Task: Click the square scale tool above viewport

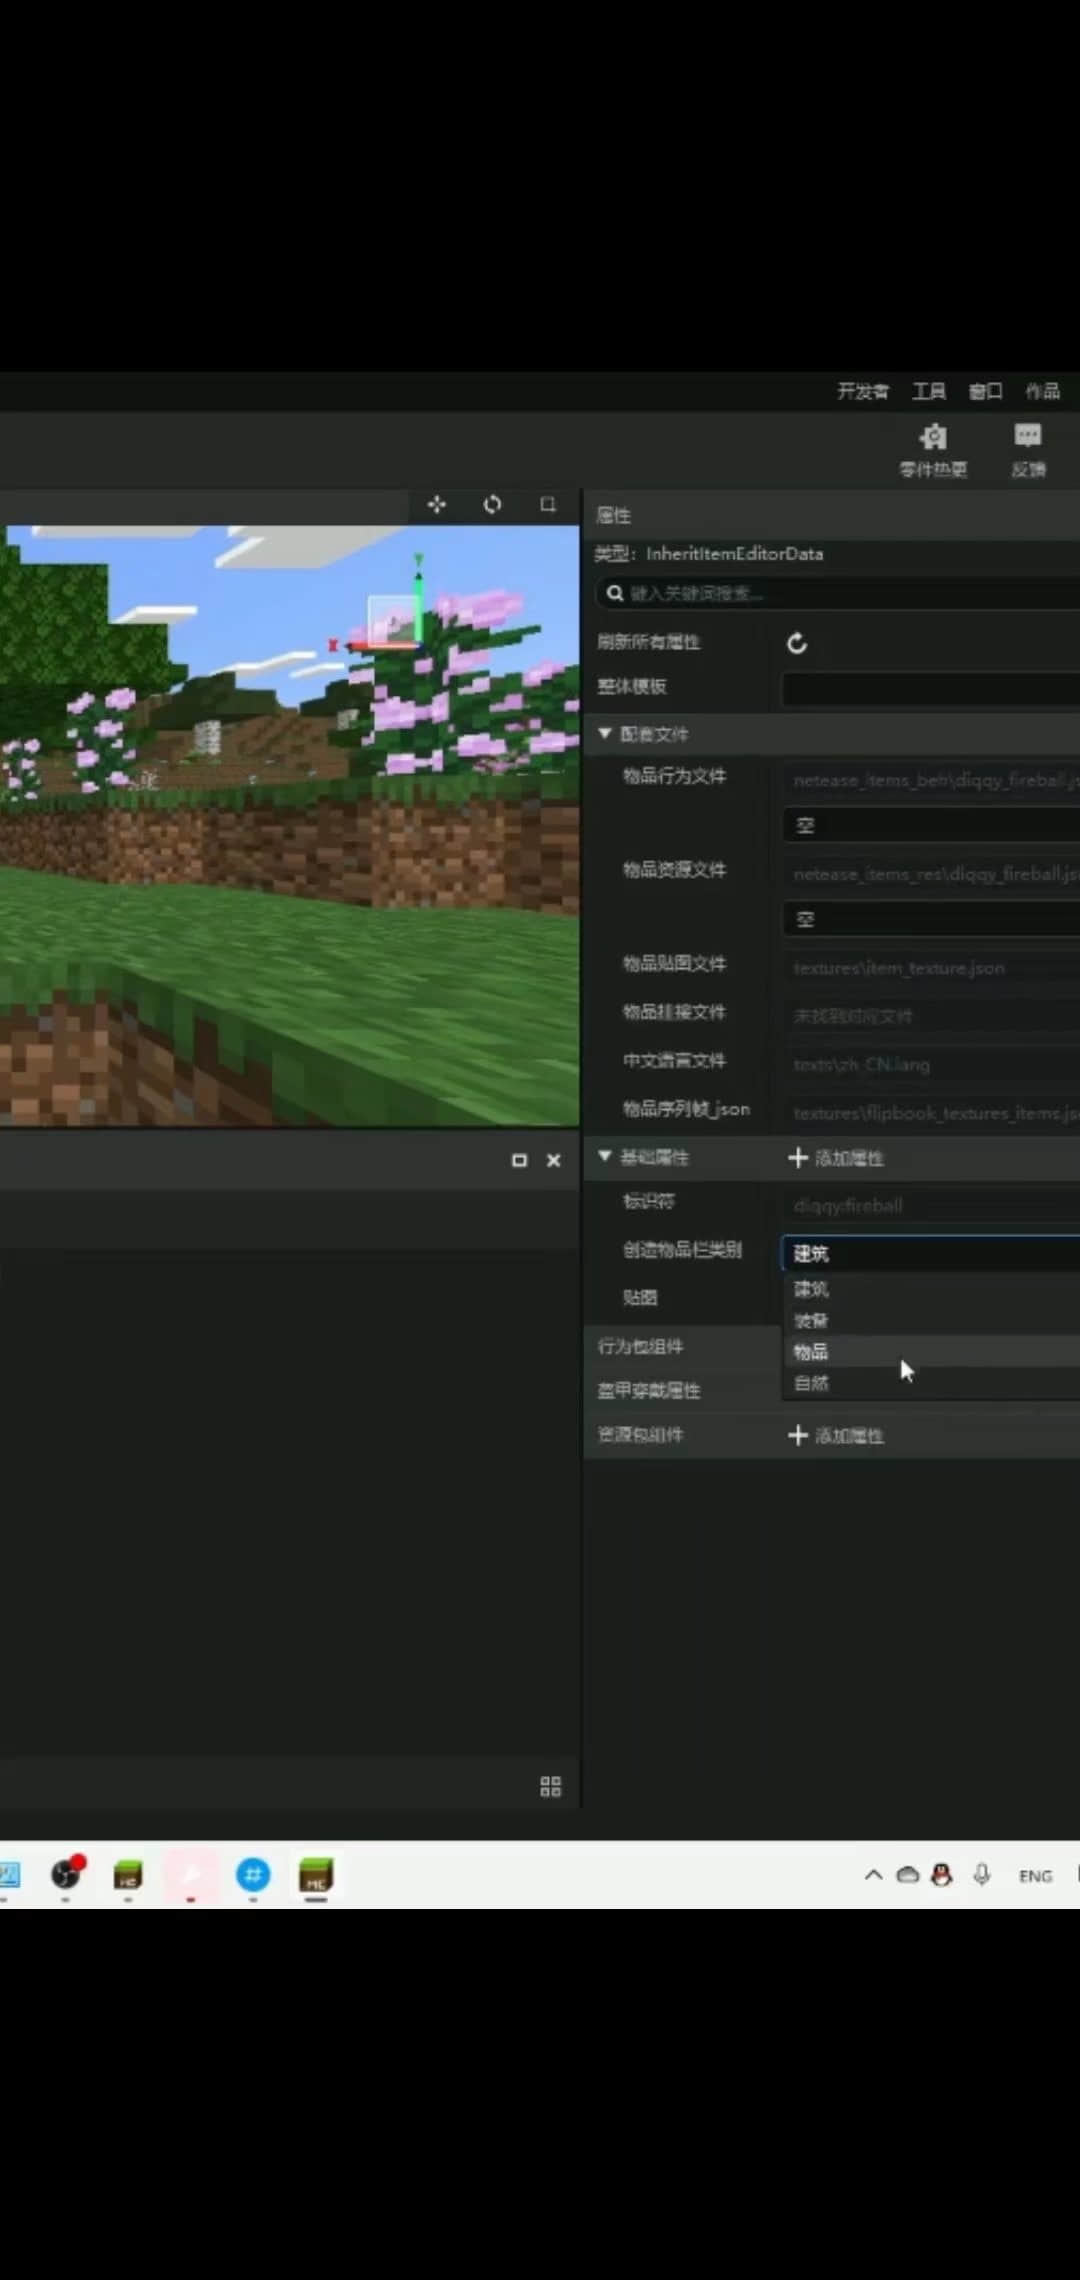Action: [x=548, y=505]
